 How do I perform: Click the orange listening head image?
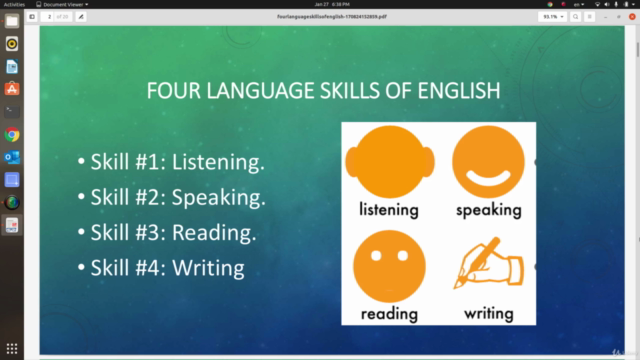[x=390, y=162]
